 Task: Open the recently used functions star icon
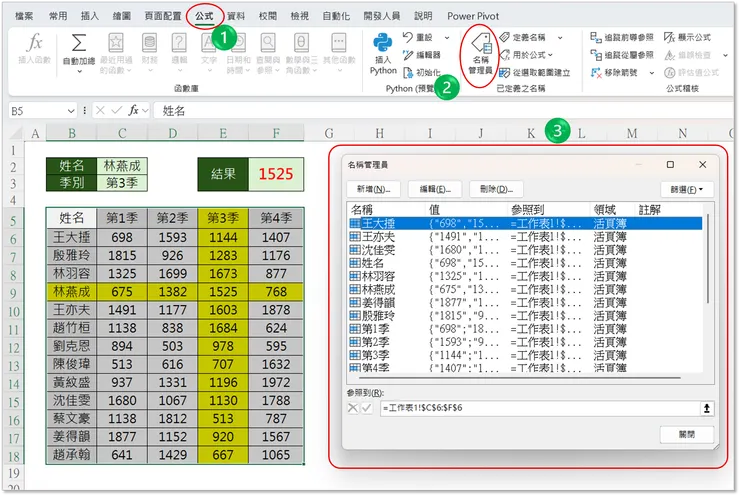pos(116,43)
